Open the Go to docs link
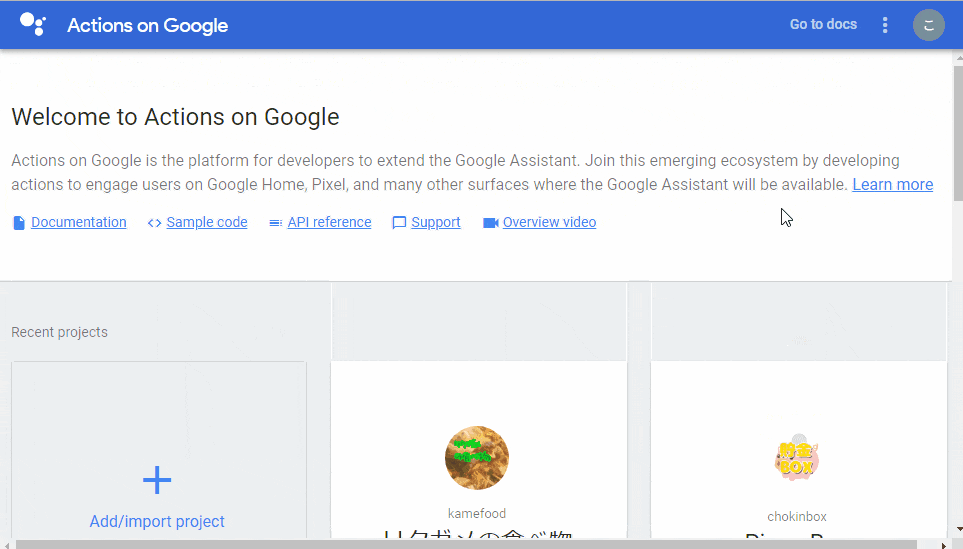Screen dimensions: 963x549 tap(823, 25)
